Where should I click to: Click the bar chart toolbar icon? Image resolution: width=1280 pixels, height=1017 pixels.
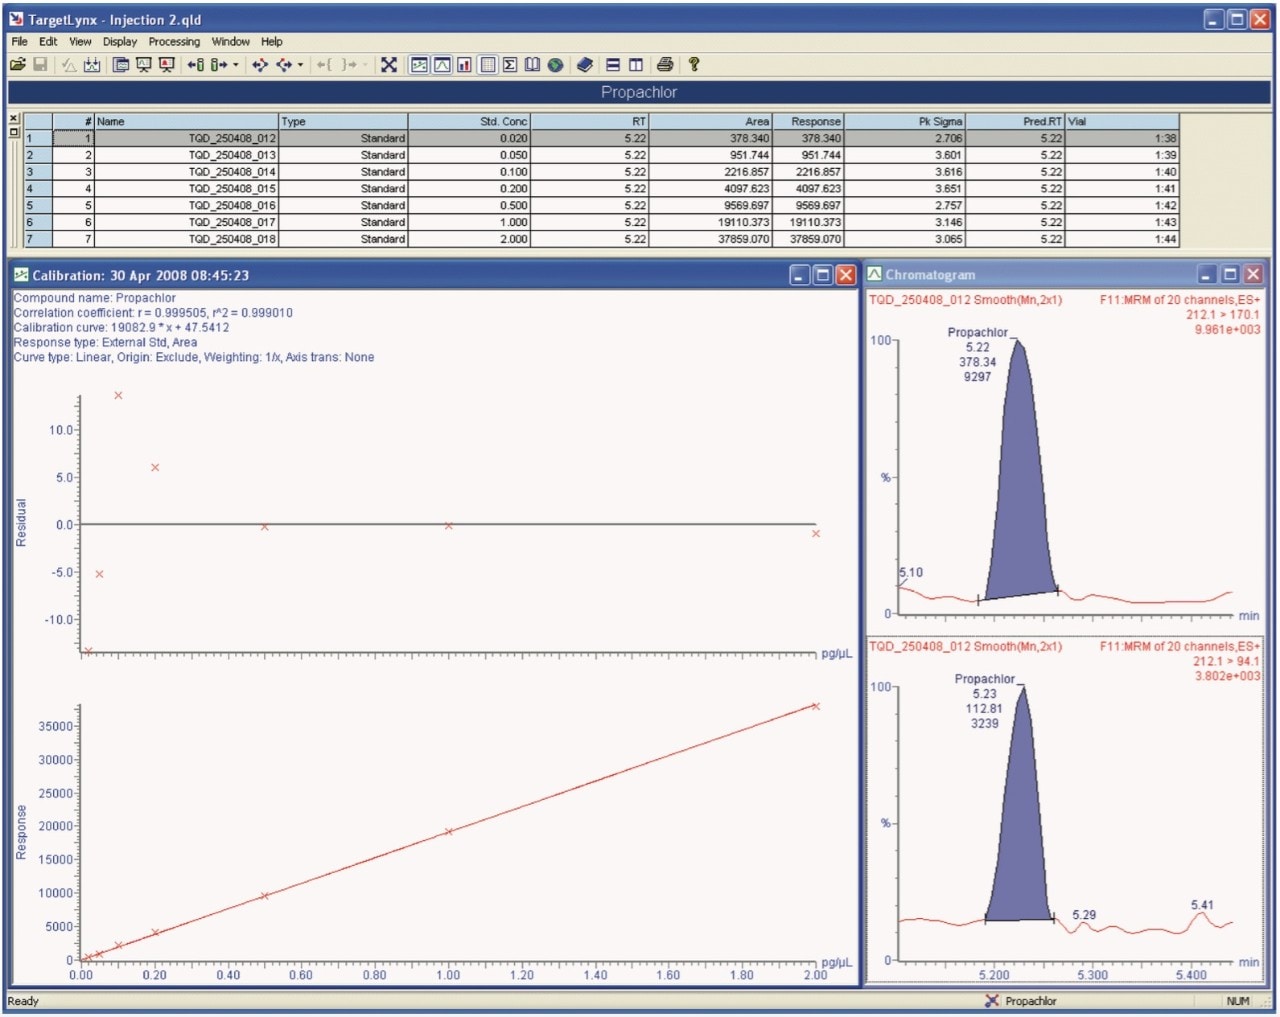pos(464,65)
